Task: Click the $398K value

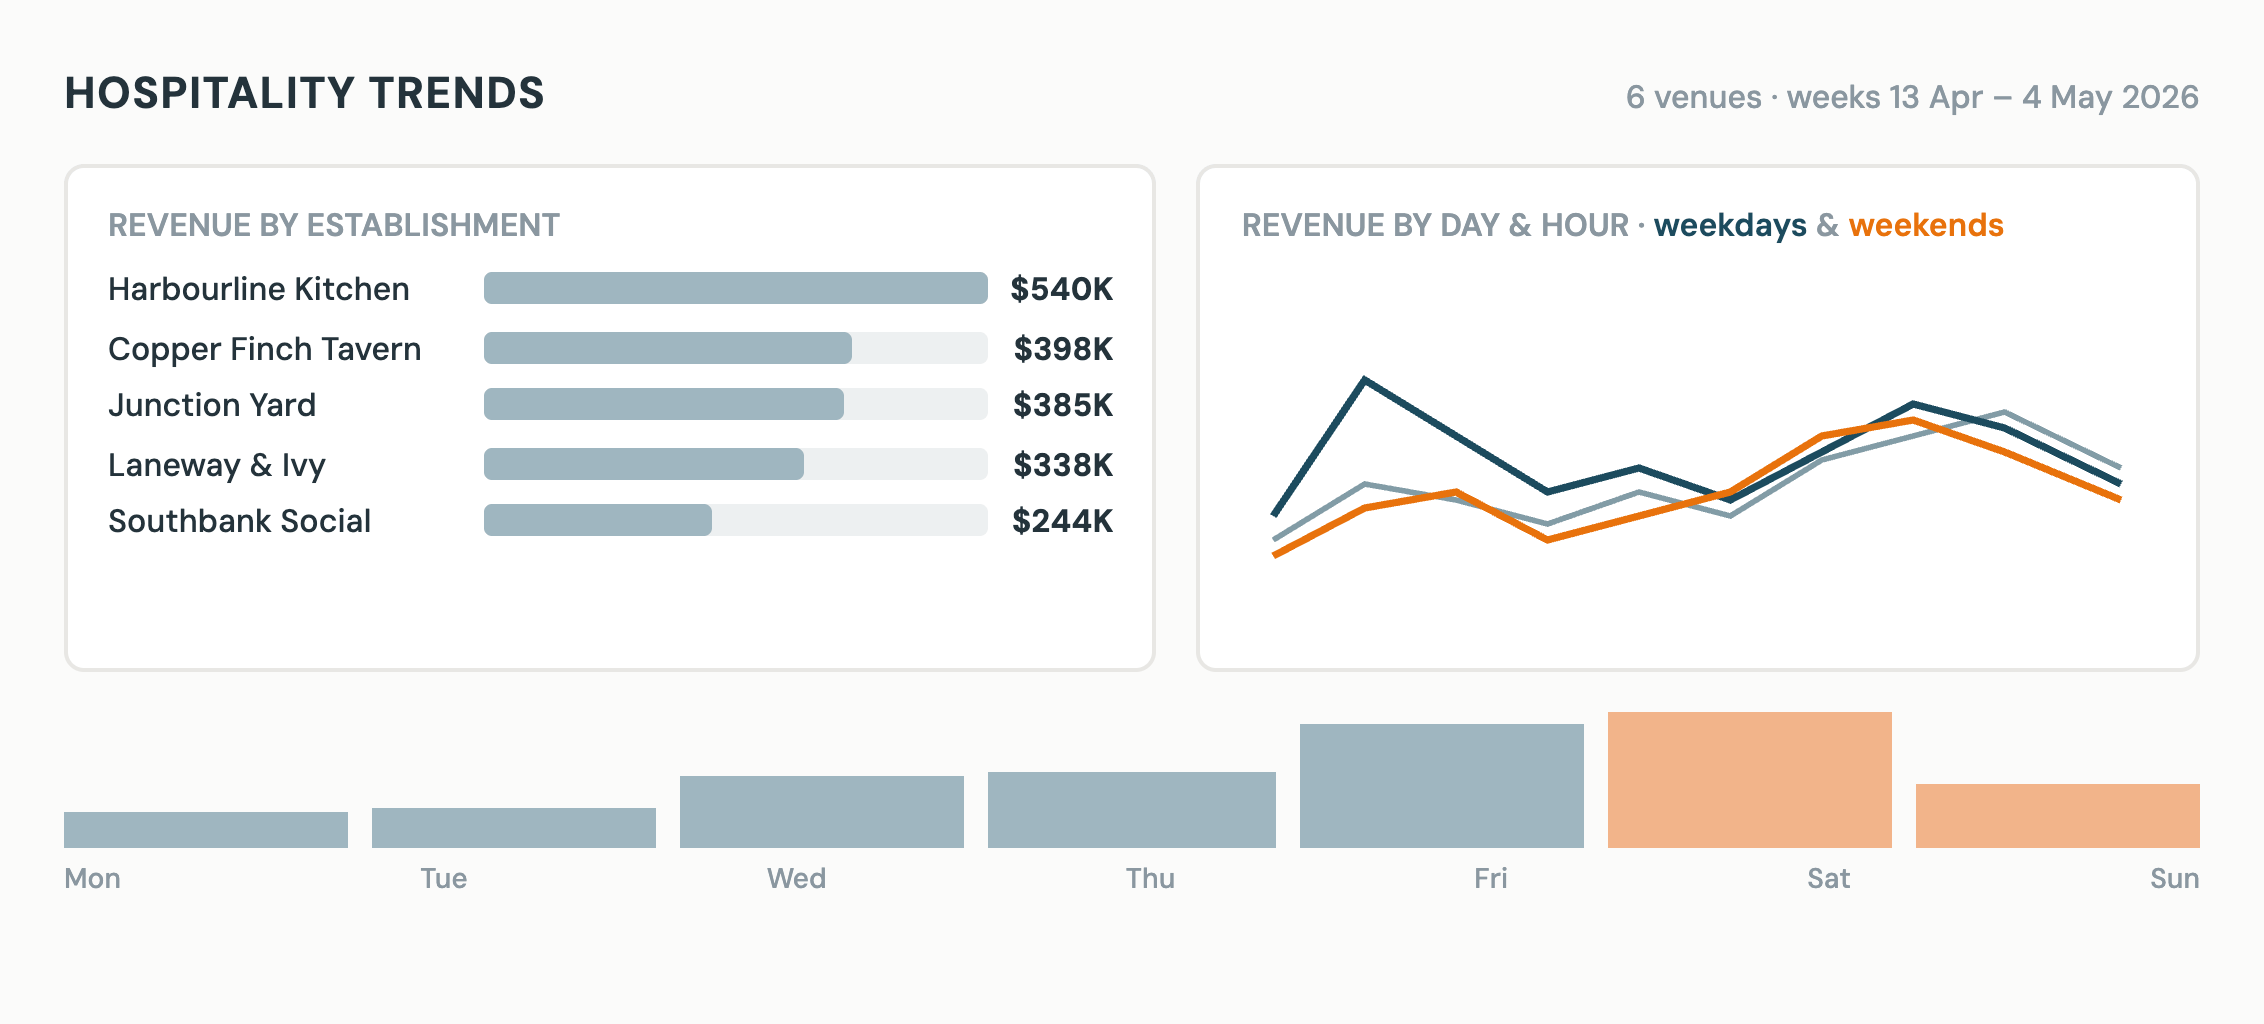Action: pyautogui.click(x=1063, y=349)
